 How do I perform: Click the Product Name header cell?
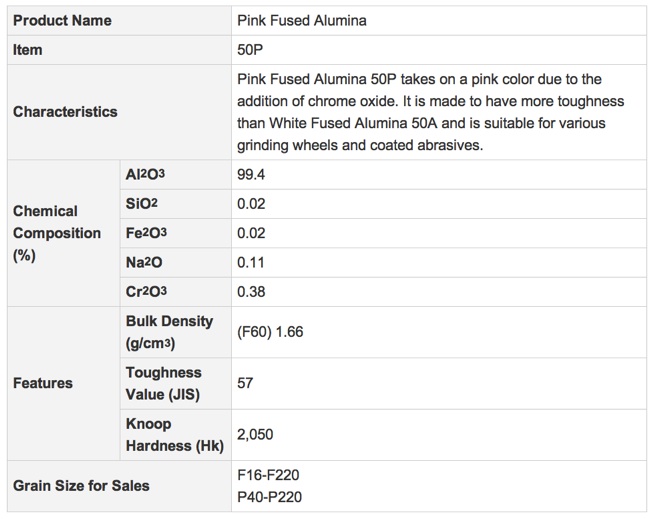click(x=119, y=20)
